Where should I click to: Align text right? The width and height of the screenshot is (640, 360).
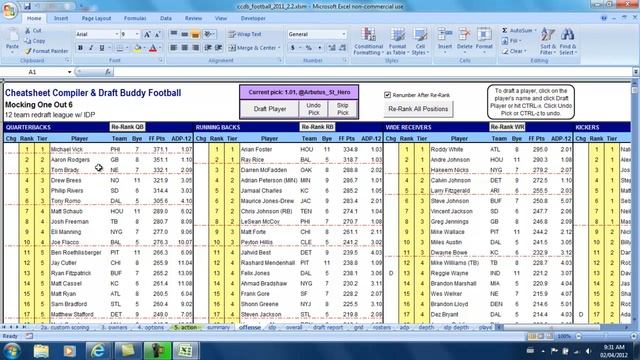196,48
